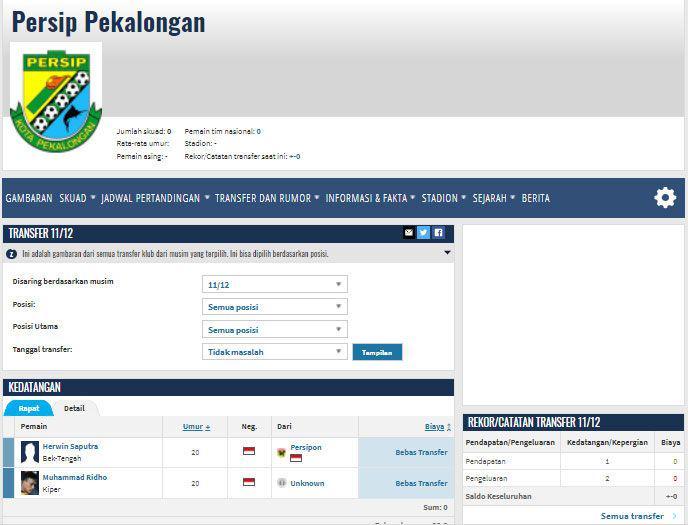
Task: Expand the Skuad menu
Action: coord(77,198)
